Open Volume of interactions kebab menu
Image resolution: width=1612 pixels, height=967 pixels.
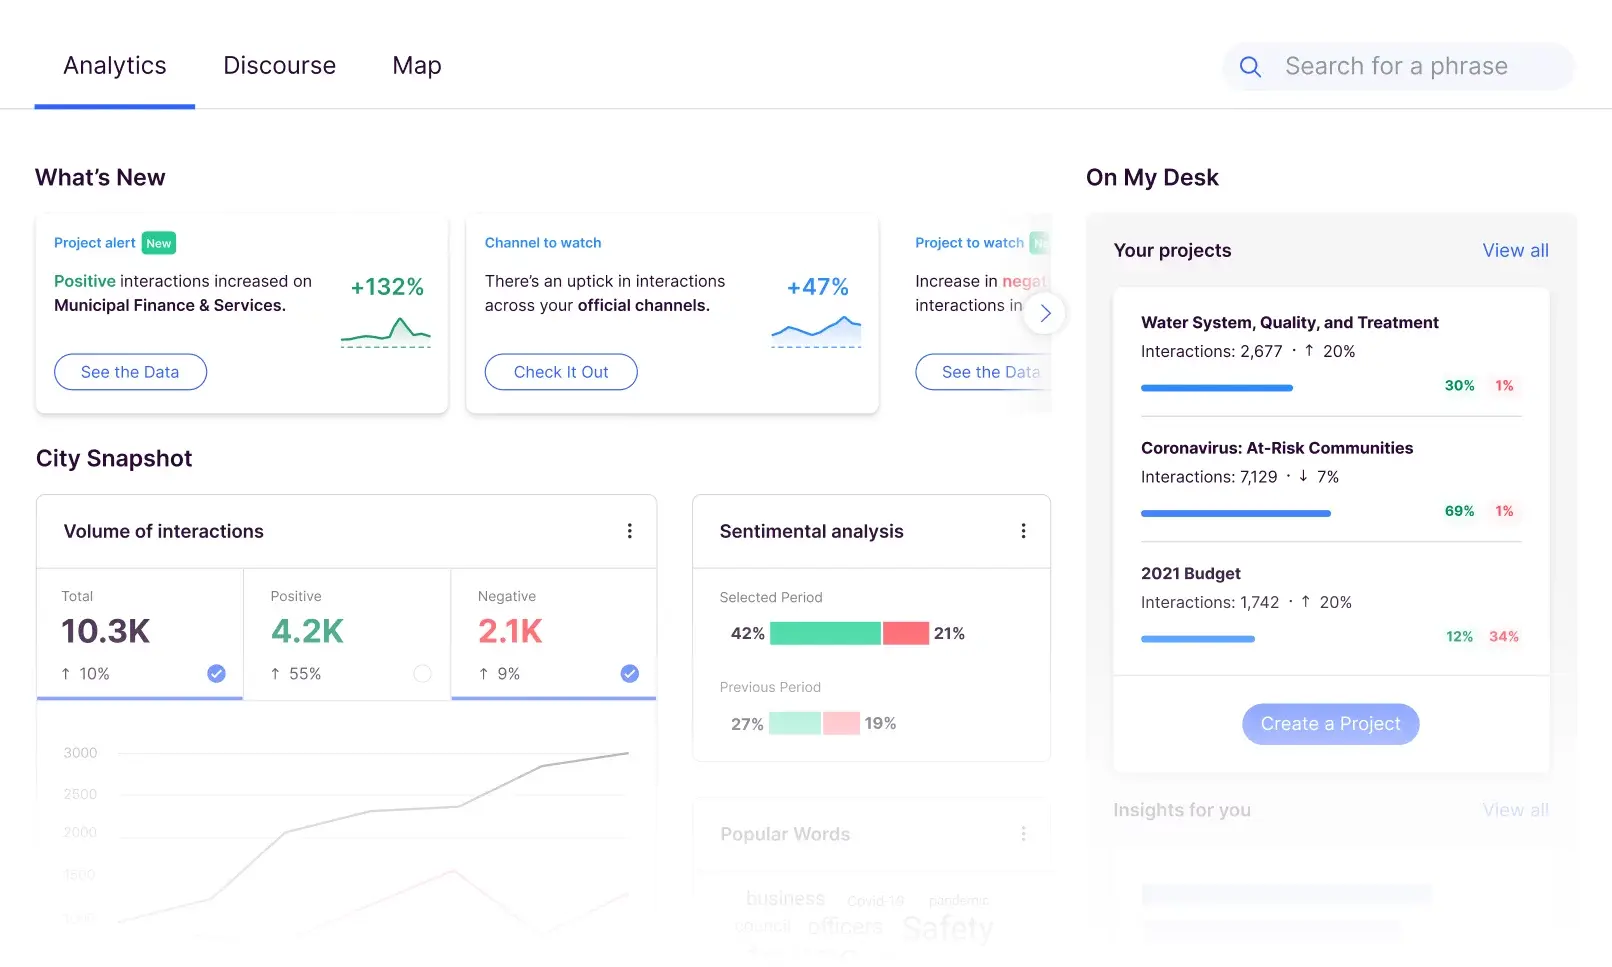(x=629, y=531)
